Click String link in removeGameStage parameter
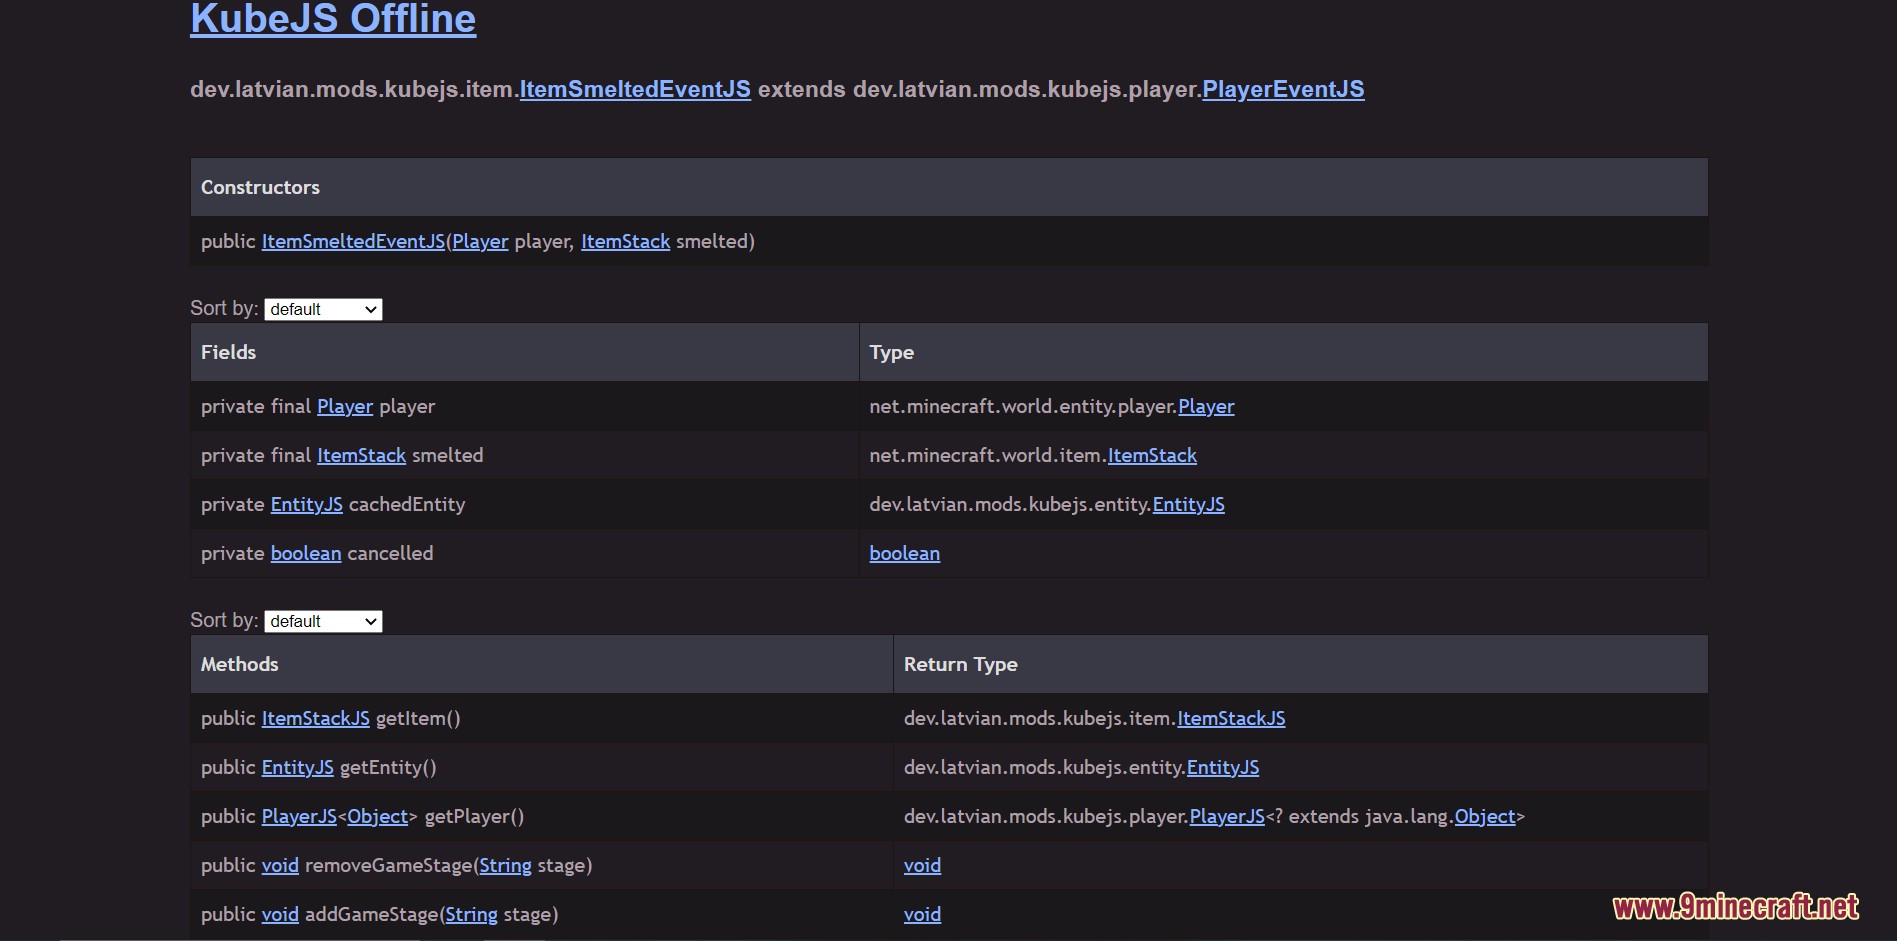Viewport: 1897px width, 941px height. (505, 865)
